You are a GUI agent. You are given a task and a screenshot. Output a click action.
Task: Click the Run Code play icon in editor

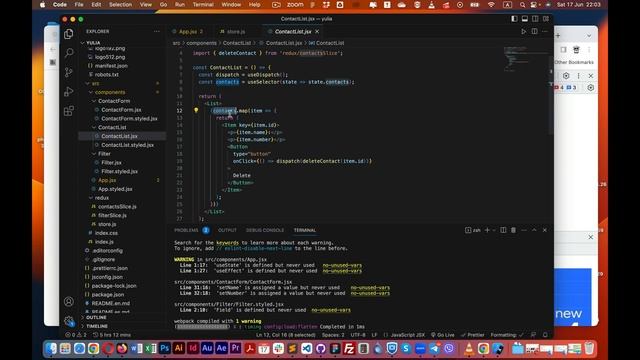click(x=523, y=31)
